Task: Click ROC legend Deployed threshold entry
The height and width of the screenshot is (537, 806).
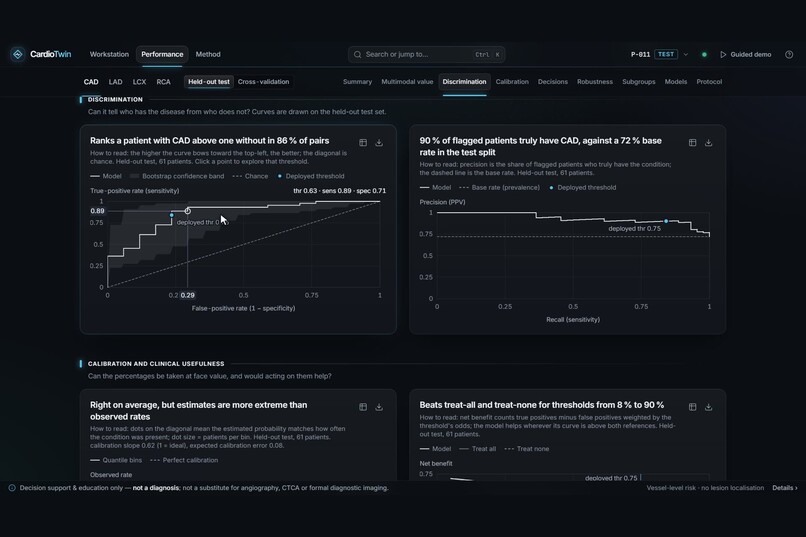Action: click(311, 176)
